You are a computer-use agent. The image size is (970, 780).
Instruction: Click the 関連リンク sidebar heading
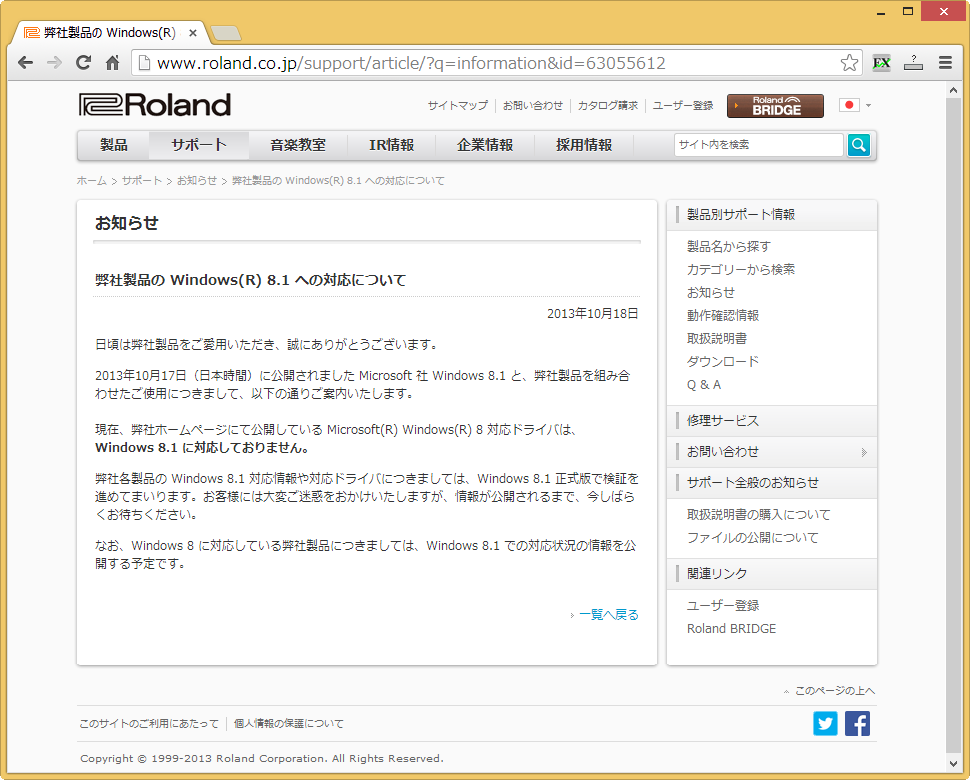[717, 573]
